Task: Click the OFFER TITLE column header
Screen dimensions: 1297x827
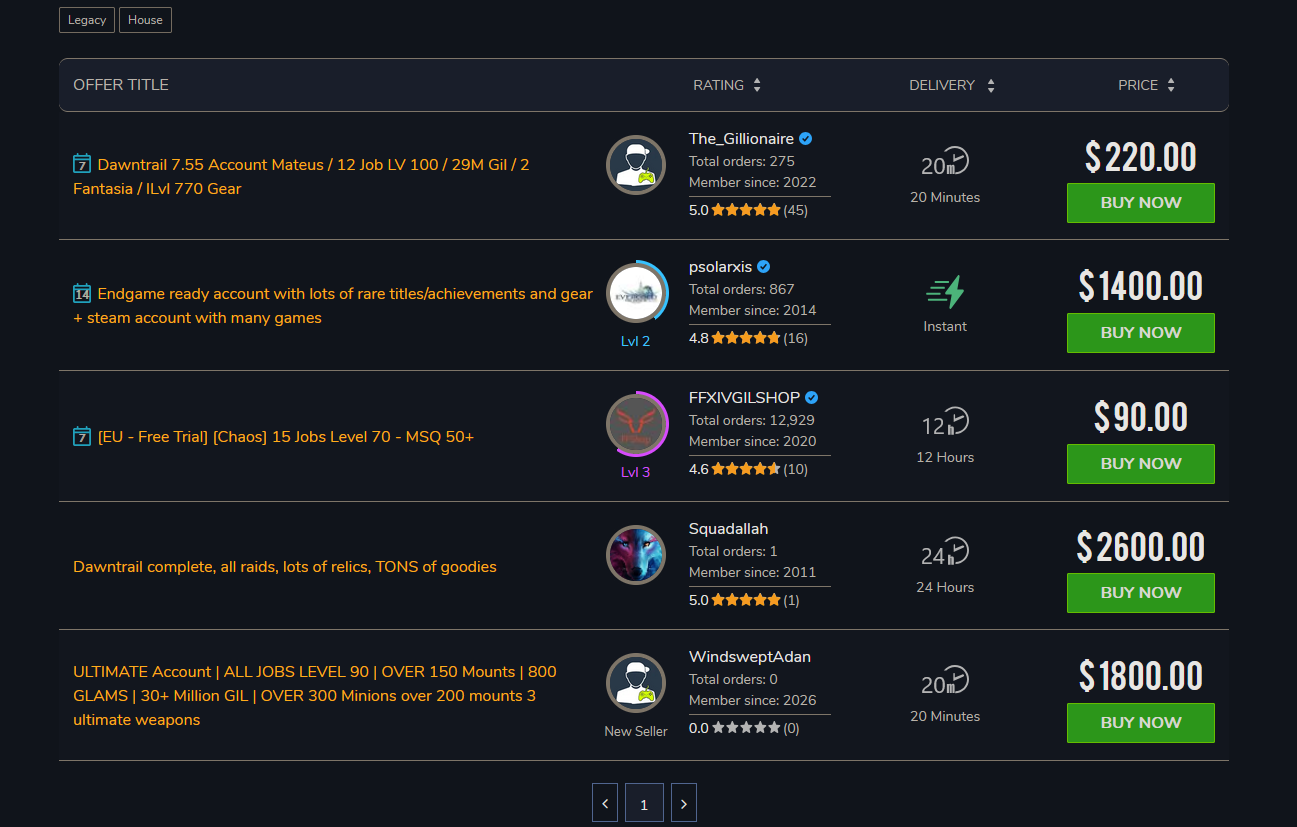Action: 121,85
